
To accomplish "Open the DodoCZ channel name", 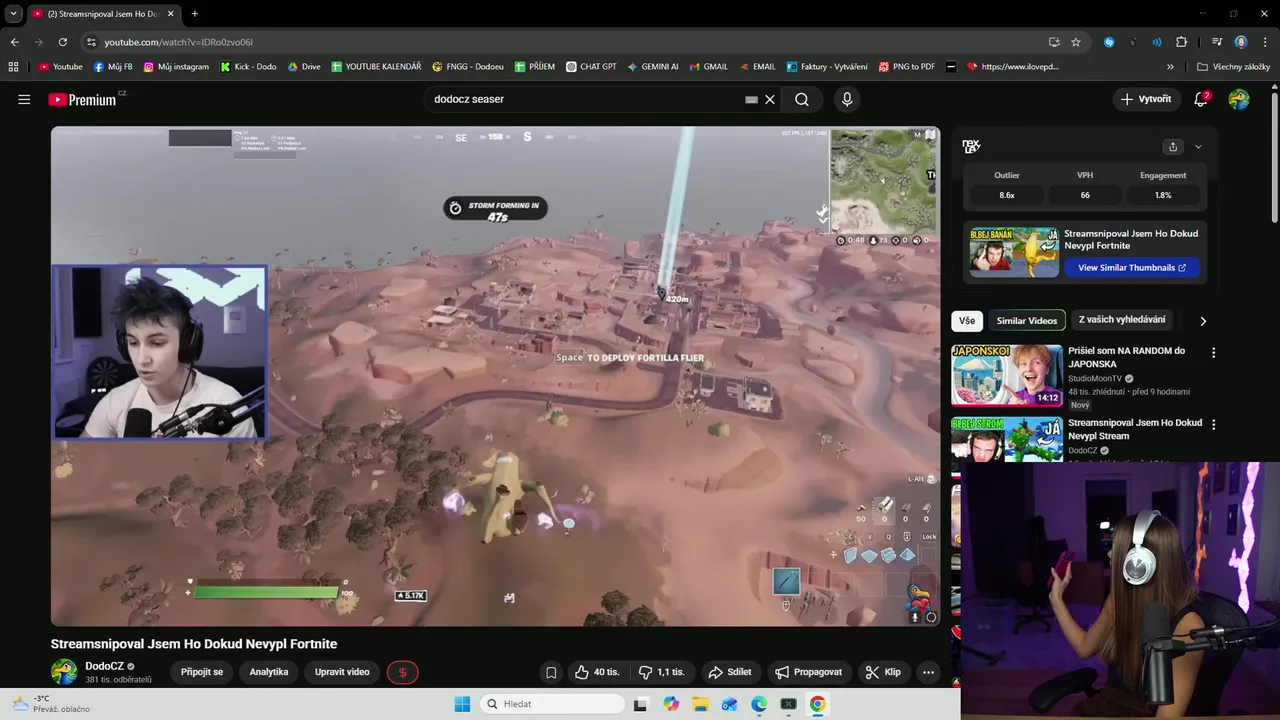I will tap(104, 666).
